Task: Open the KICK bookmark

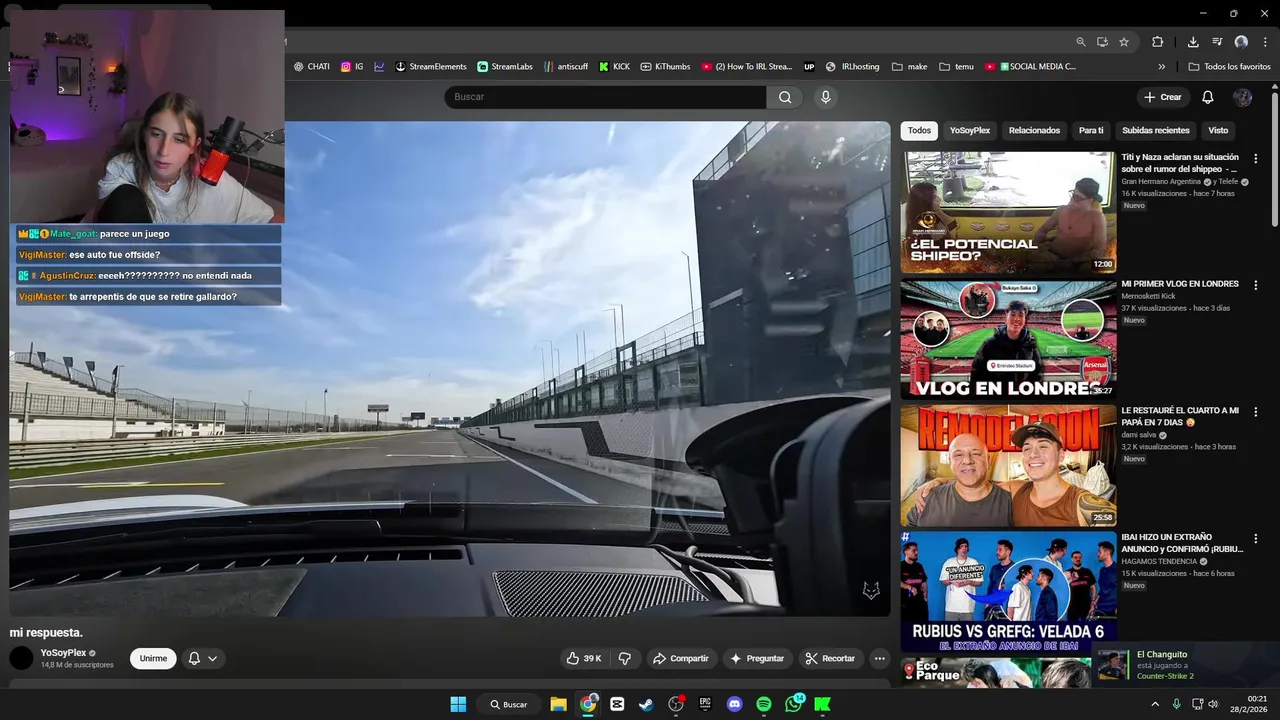Action: click(x=614, y=67)
